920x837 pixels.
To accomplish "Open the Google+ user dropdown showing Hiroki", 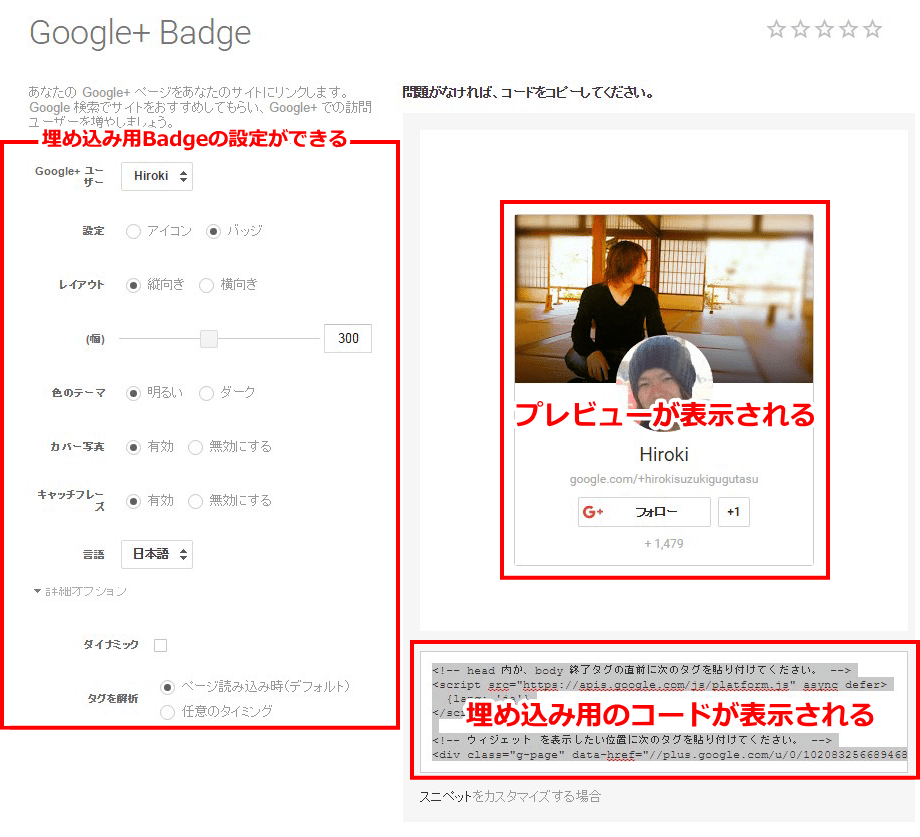I will 157,176.
